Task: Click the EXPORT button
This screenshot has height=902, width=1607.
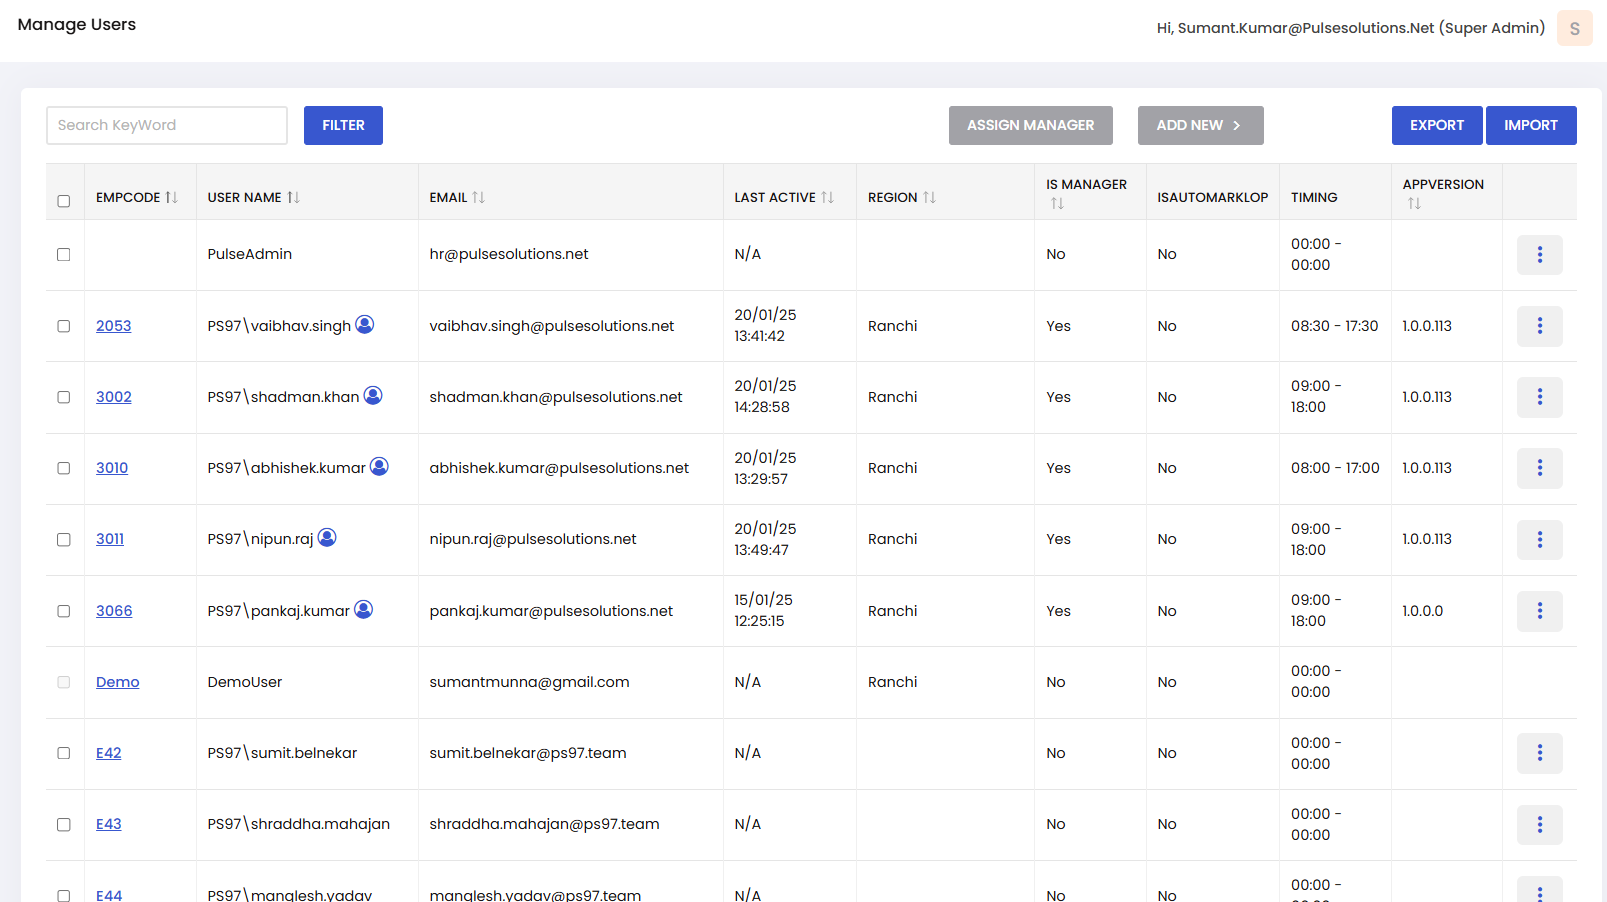Action: point(1436,126)
